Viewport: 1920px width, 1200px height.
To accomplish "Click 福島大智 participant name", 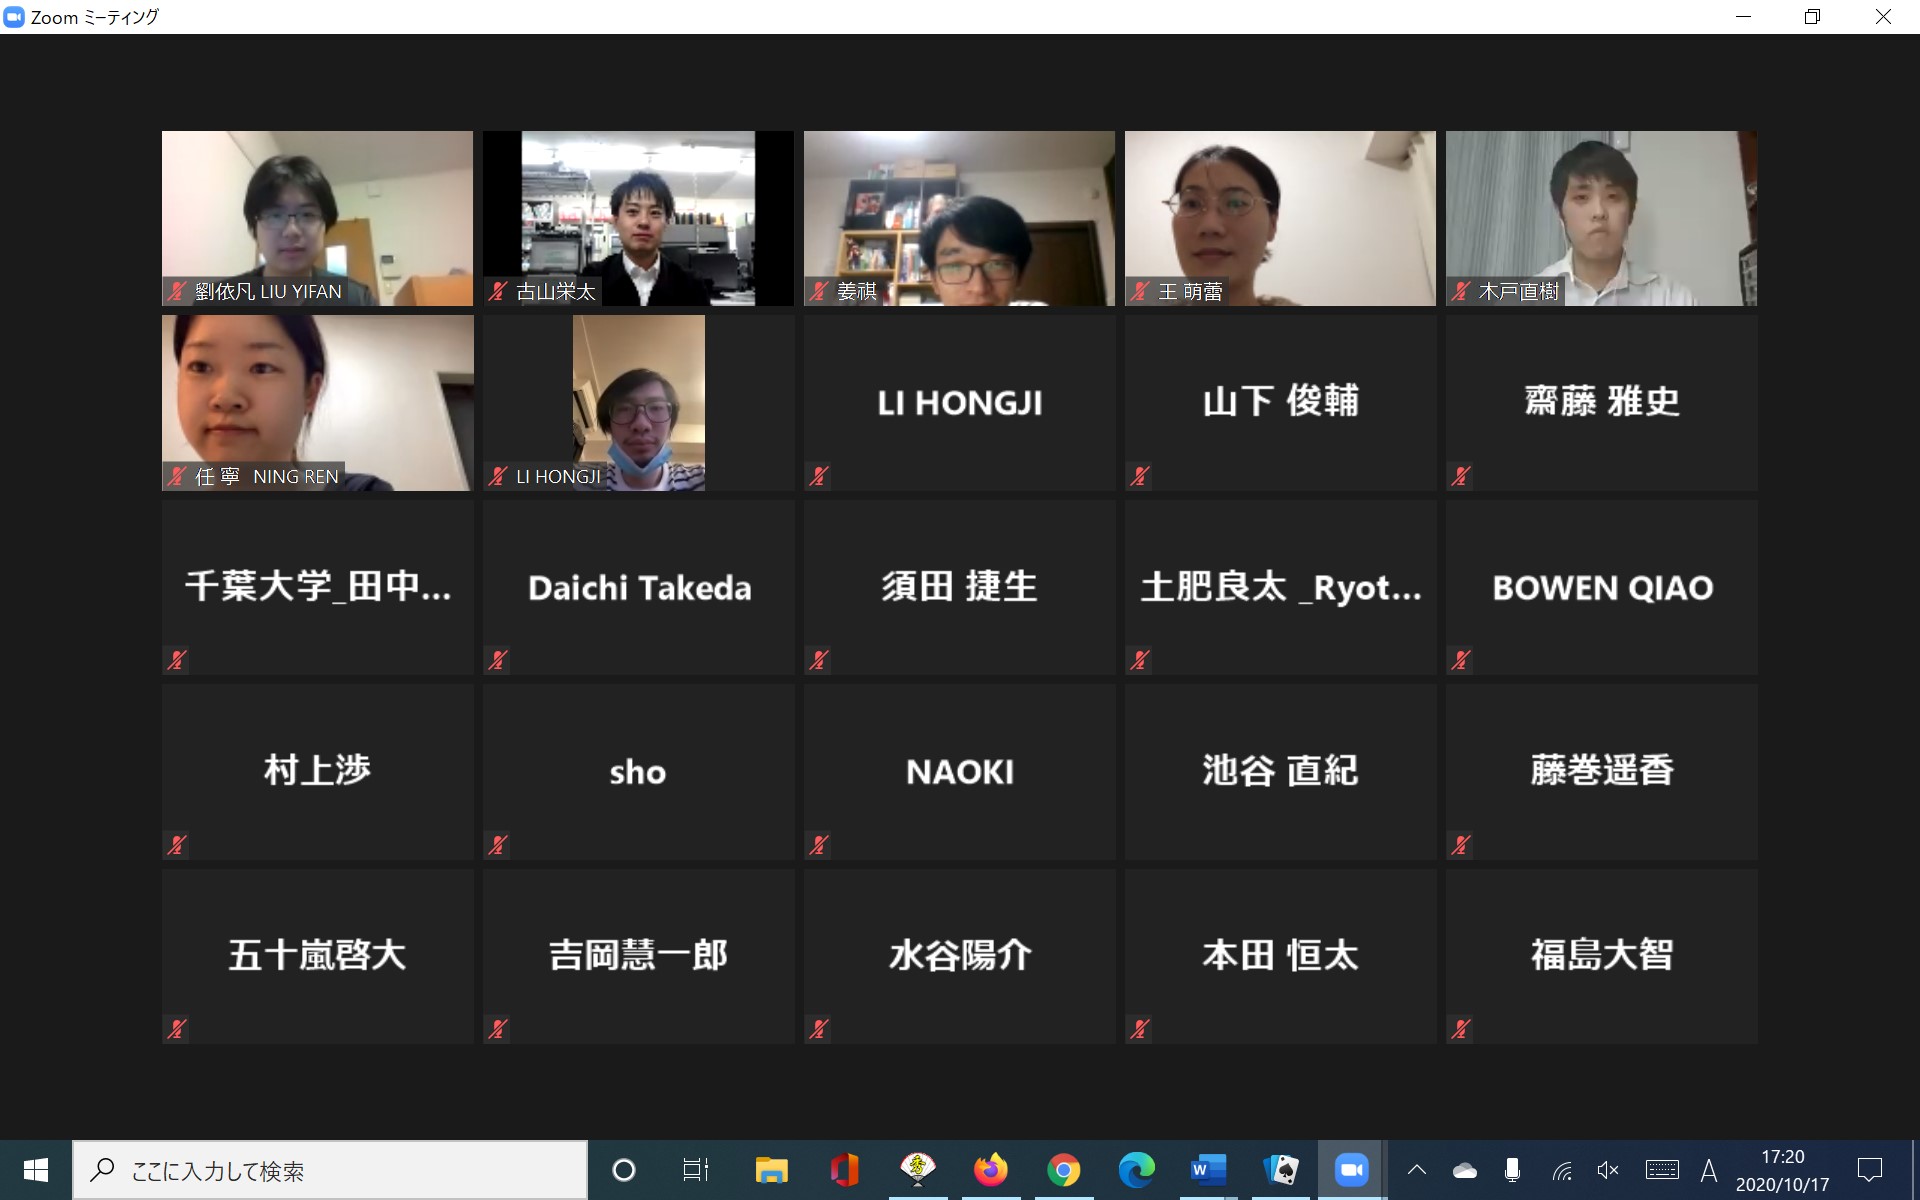I will click(1602, 955).
